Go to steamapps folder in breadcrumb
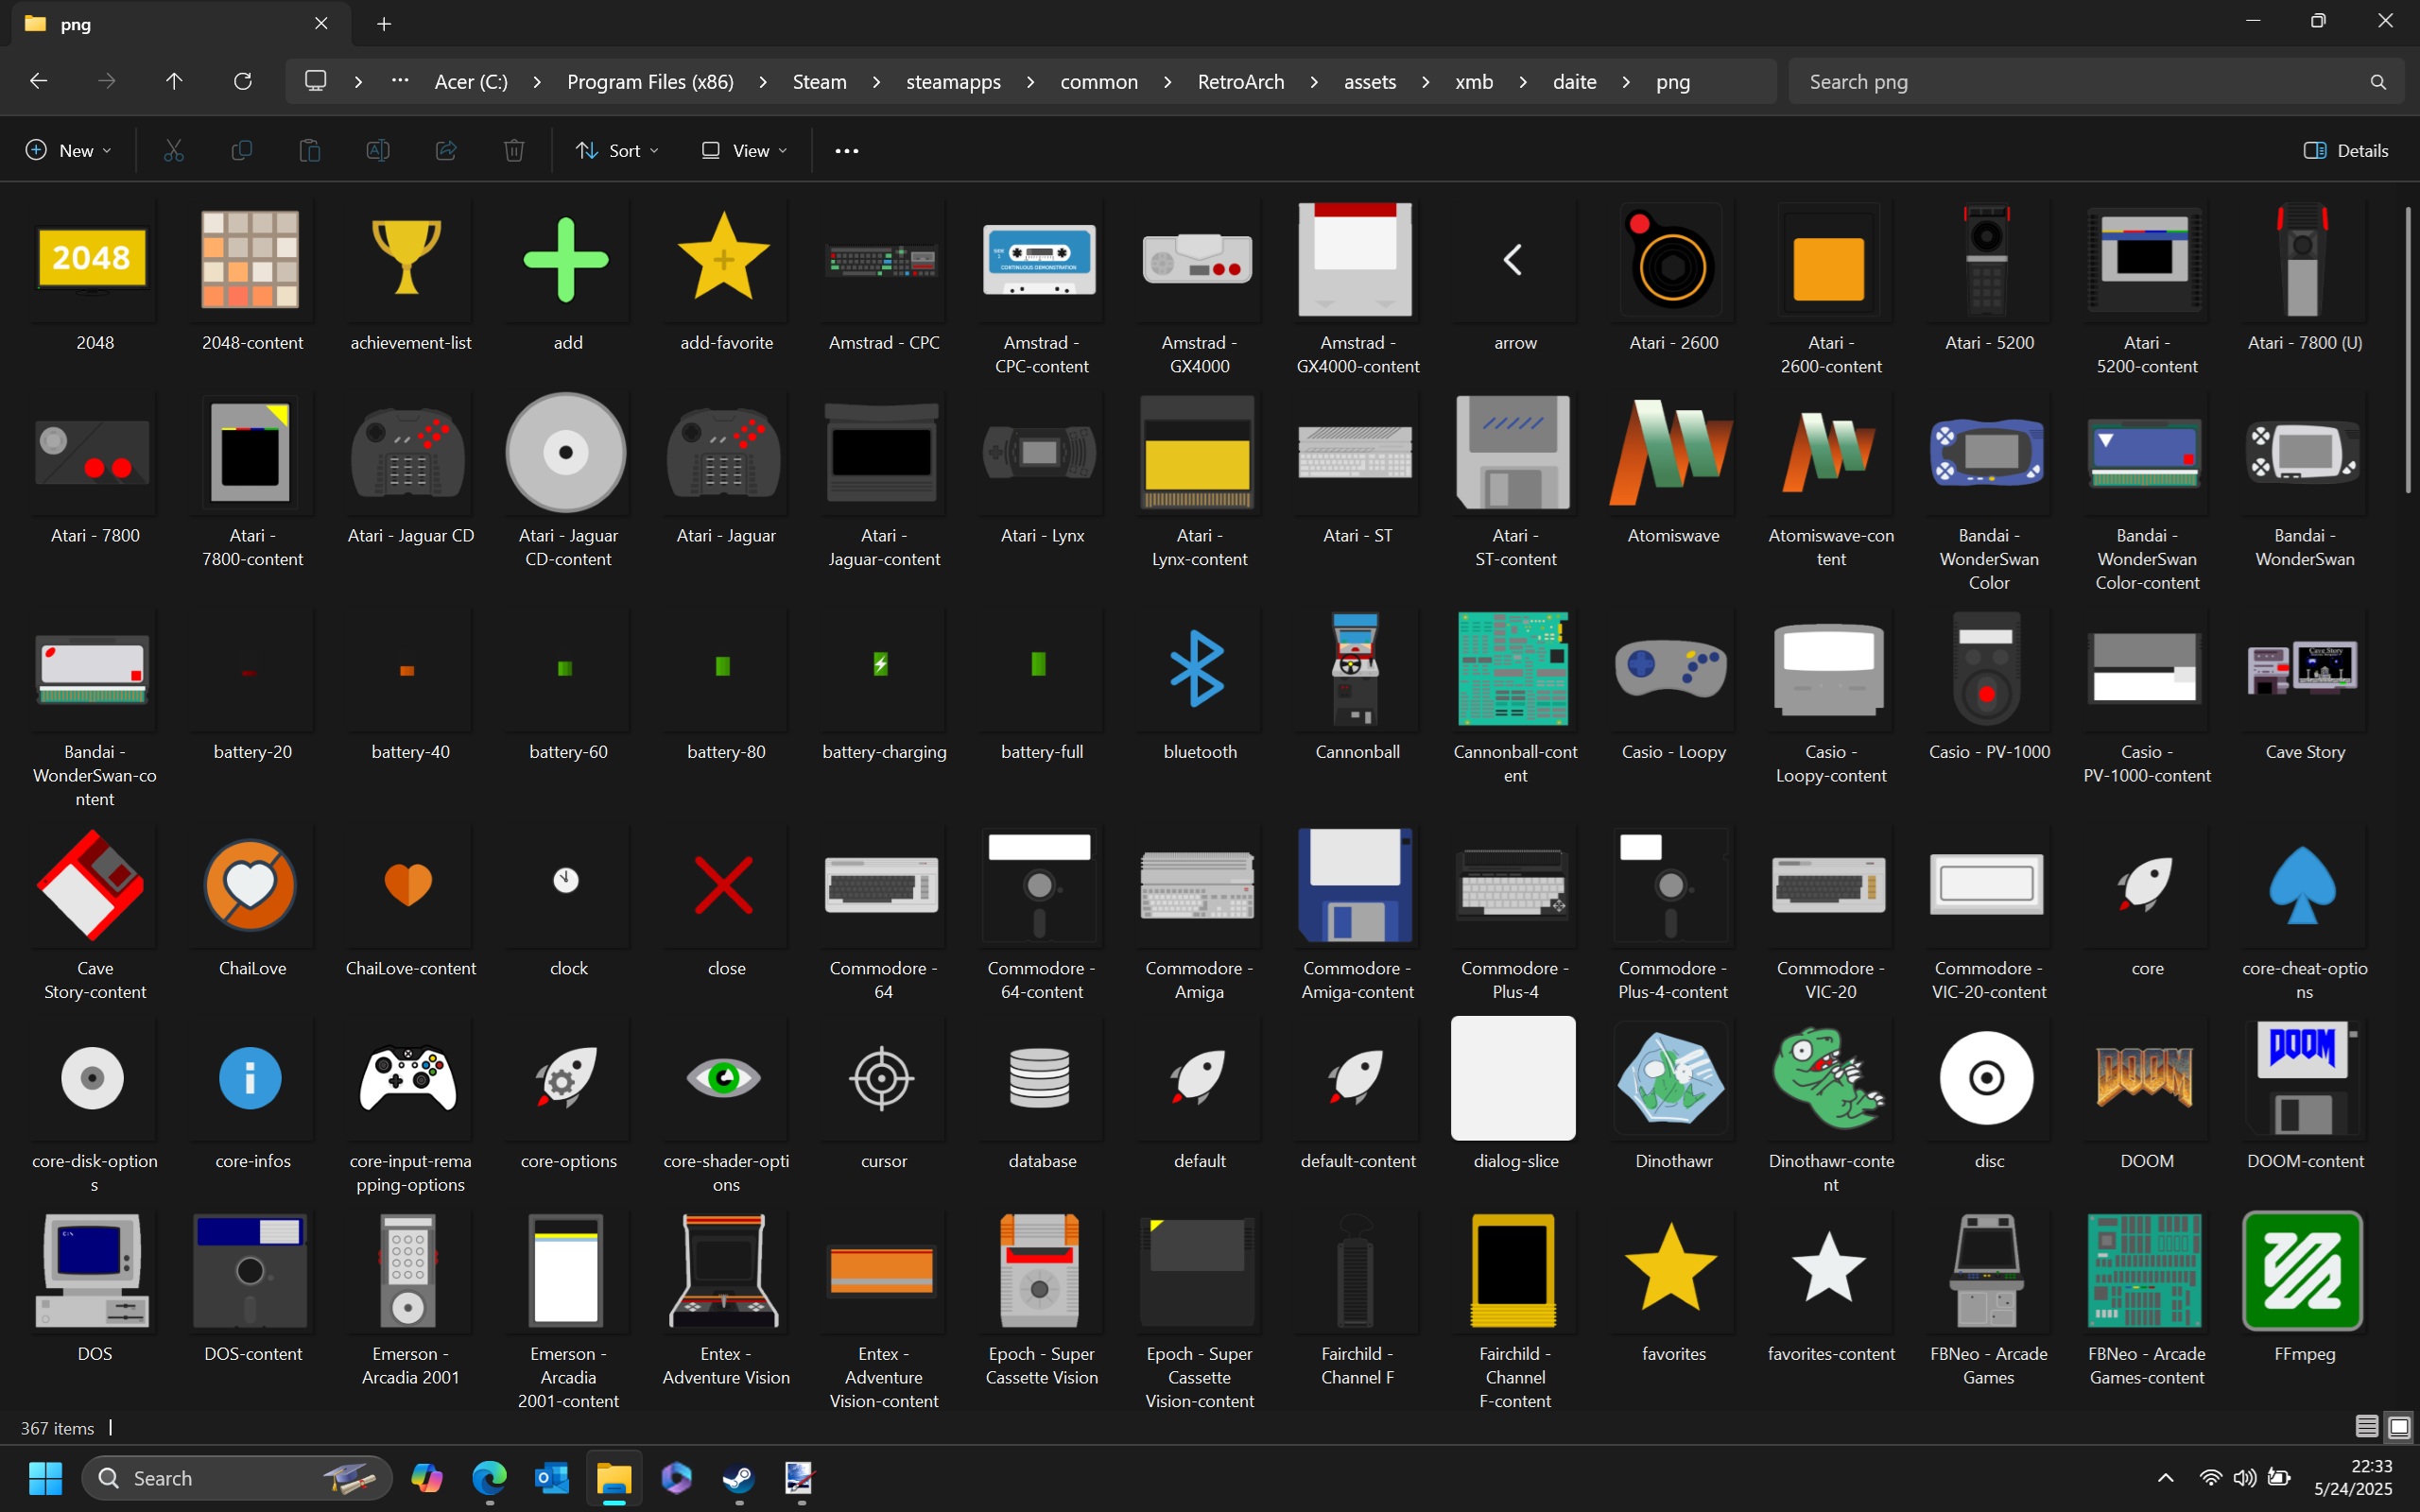 point(952,82)
